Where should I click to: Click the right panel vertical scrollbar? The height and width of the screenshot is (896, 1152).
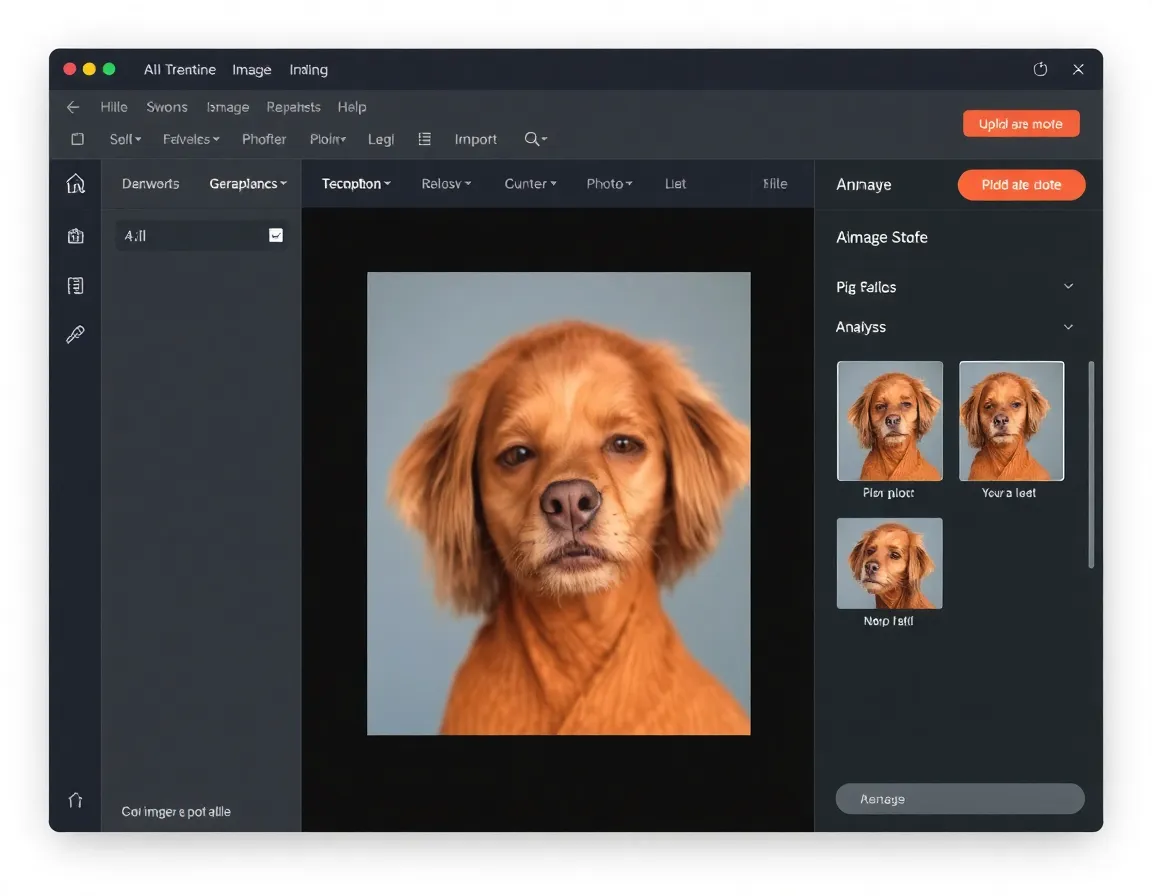pyautogui.click(x=1091, y=465)
